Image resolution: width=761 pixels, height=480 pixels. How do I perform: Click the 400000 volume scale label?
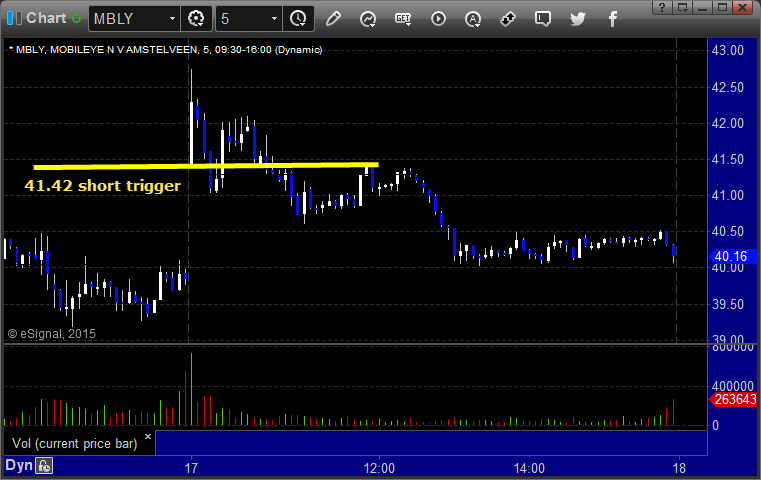coord(733,386)
